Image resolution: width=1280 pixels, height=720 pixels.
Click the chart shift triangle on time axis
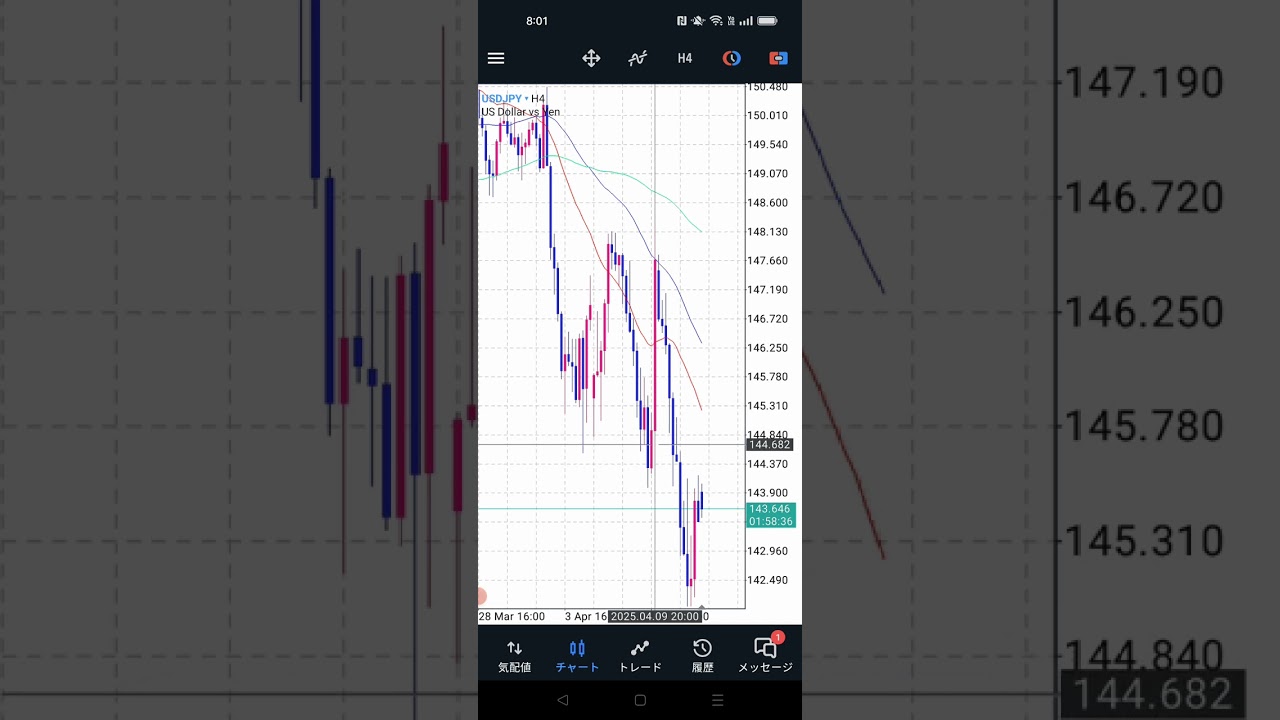coord(701,606)
